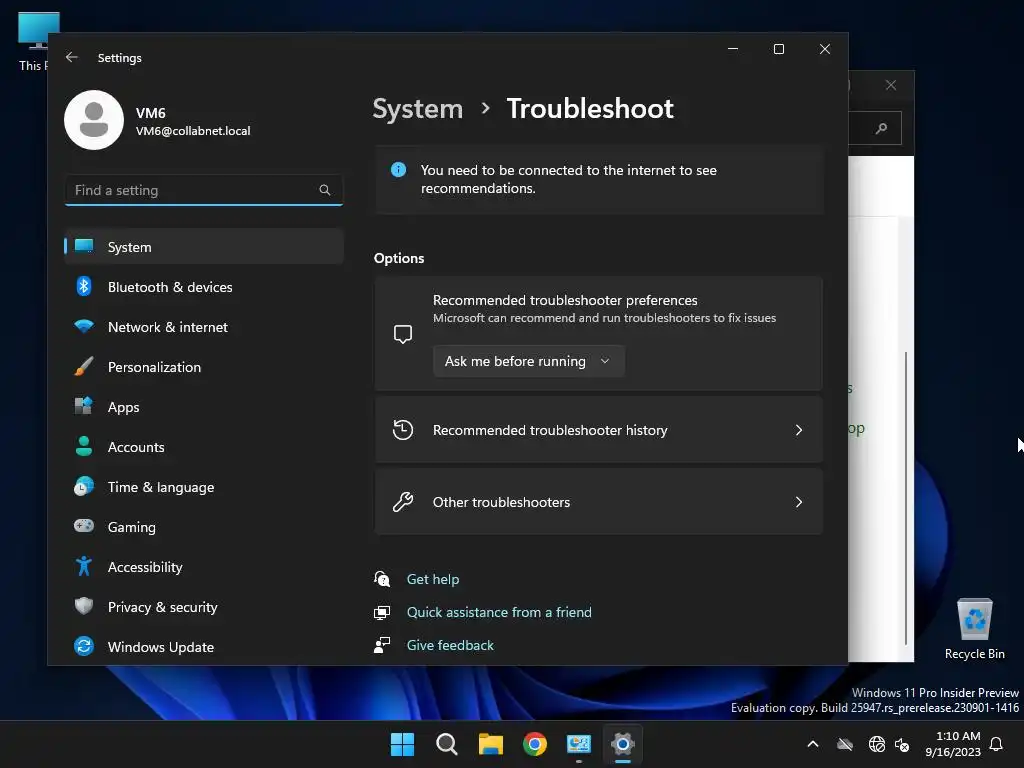The width and height of the screenshot is (1024, 768).
Task: Open Gaming settings
Action: [204, 526]
